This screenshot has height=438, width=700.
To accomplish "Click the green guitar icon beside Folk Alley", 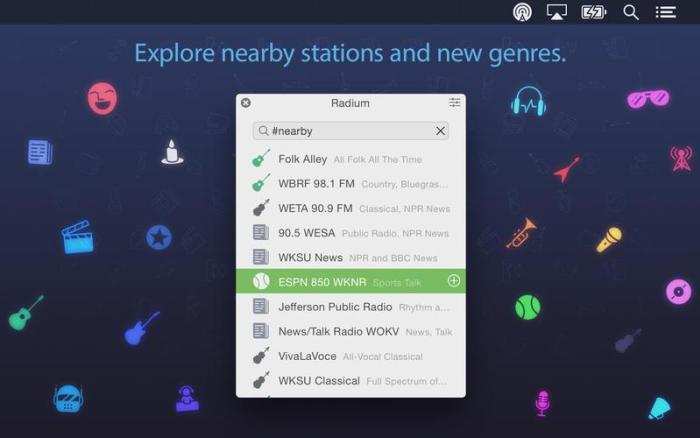I will pyautogui.click(x=261, y=159).
